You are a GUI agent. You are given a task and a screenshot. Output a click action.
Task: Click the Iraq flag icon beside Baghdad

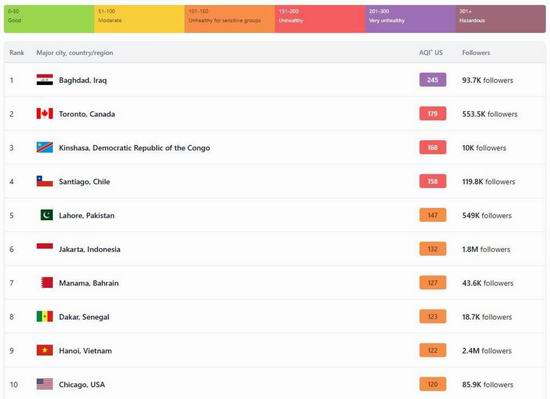(x=45, y=80)
